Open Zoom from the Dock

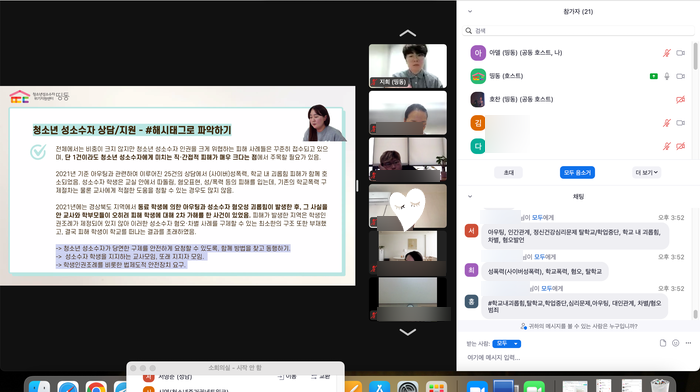click(477, 387)
